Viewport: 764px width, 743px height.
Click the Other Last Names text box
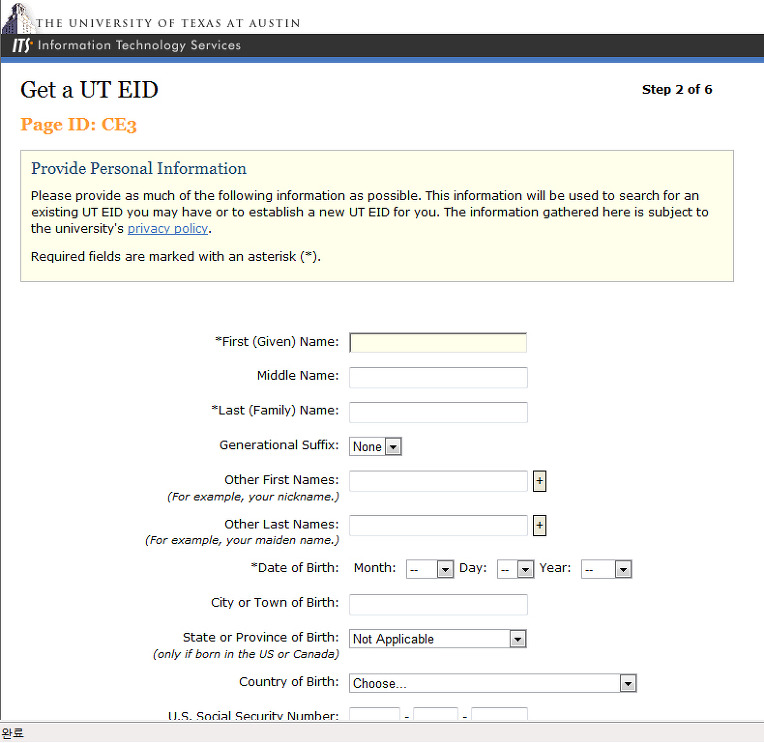coord(437,525)
